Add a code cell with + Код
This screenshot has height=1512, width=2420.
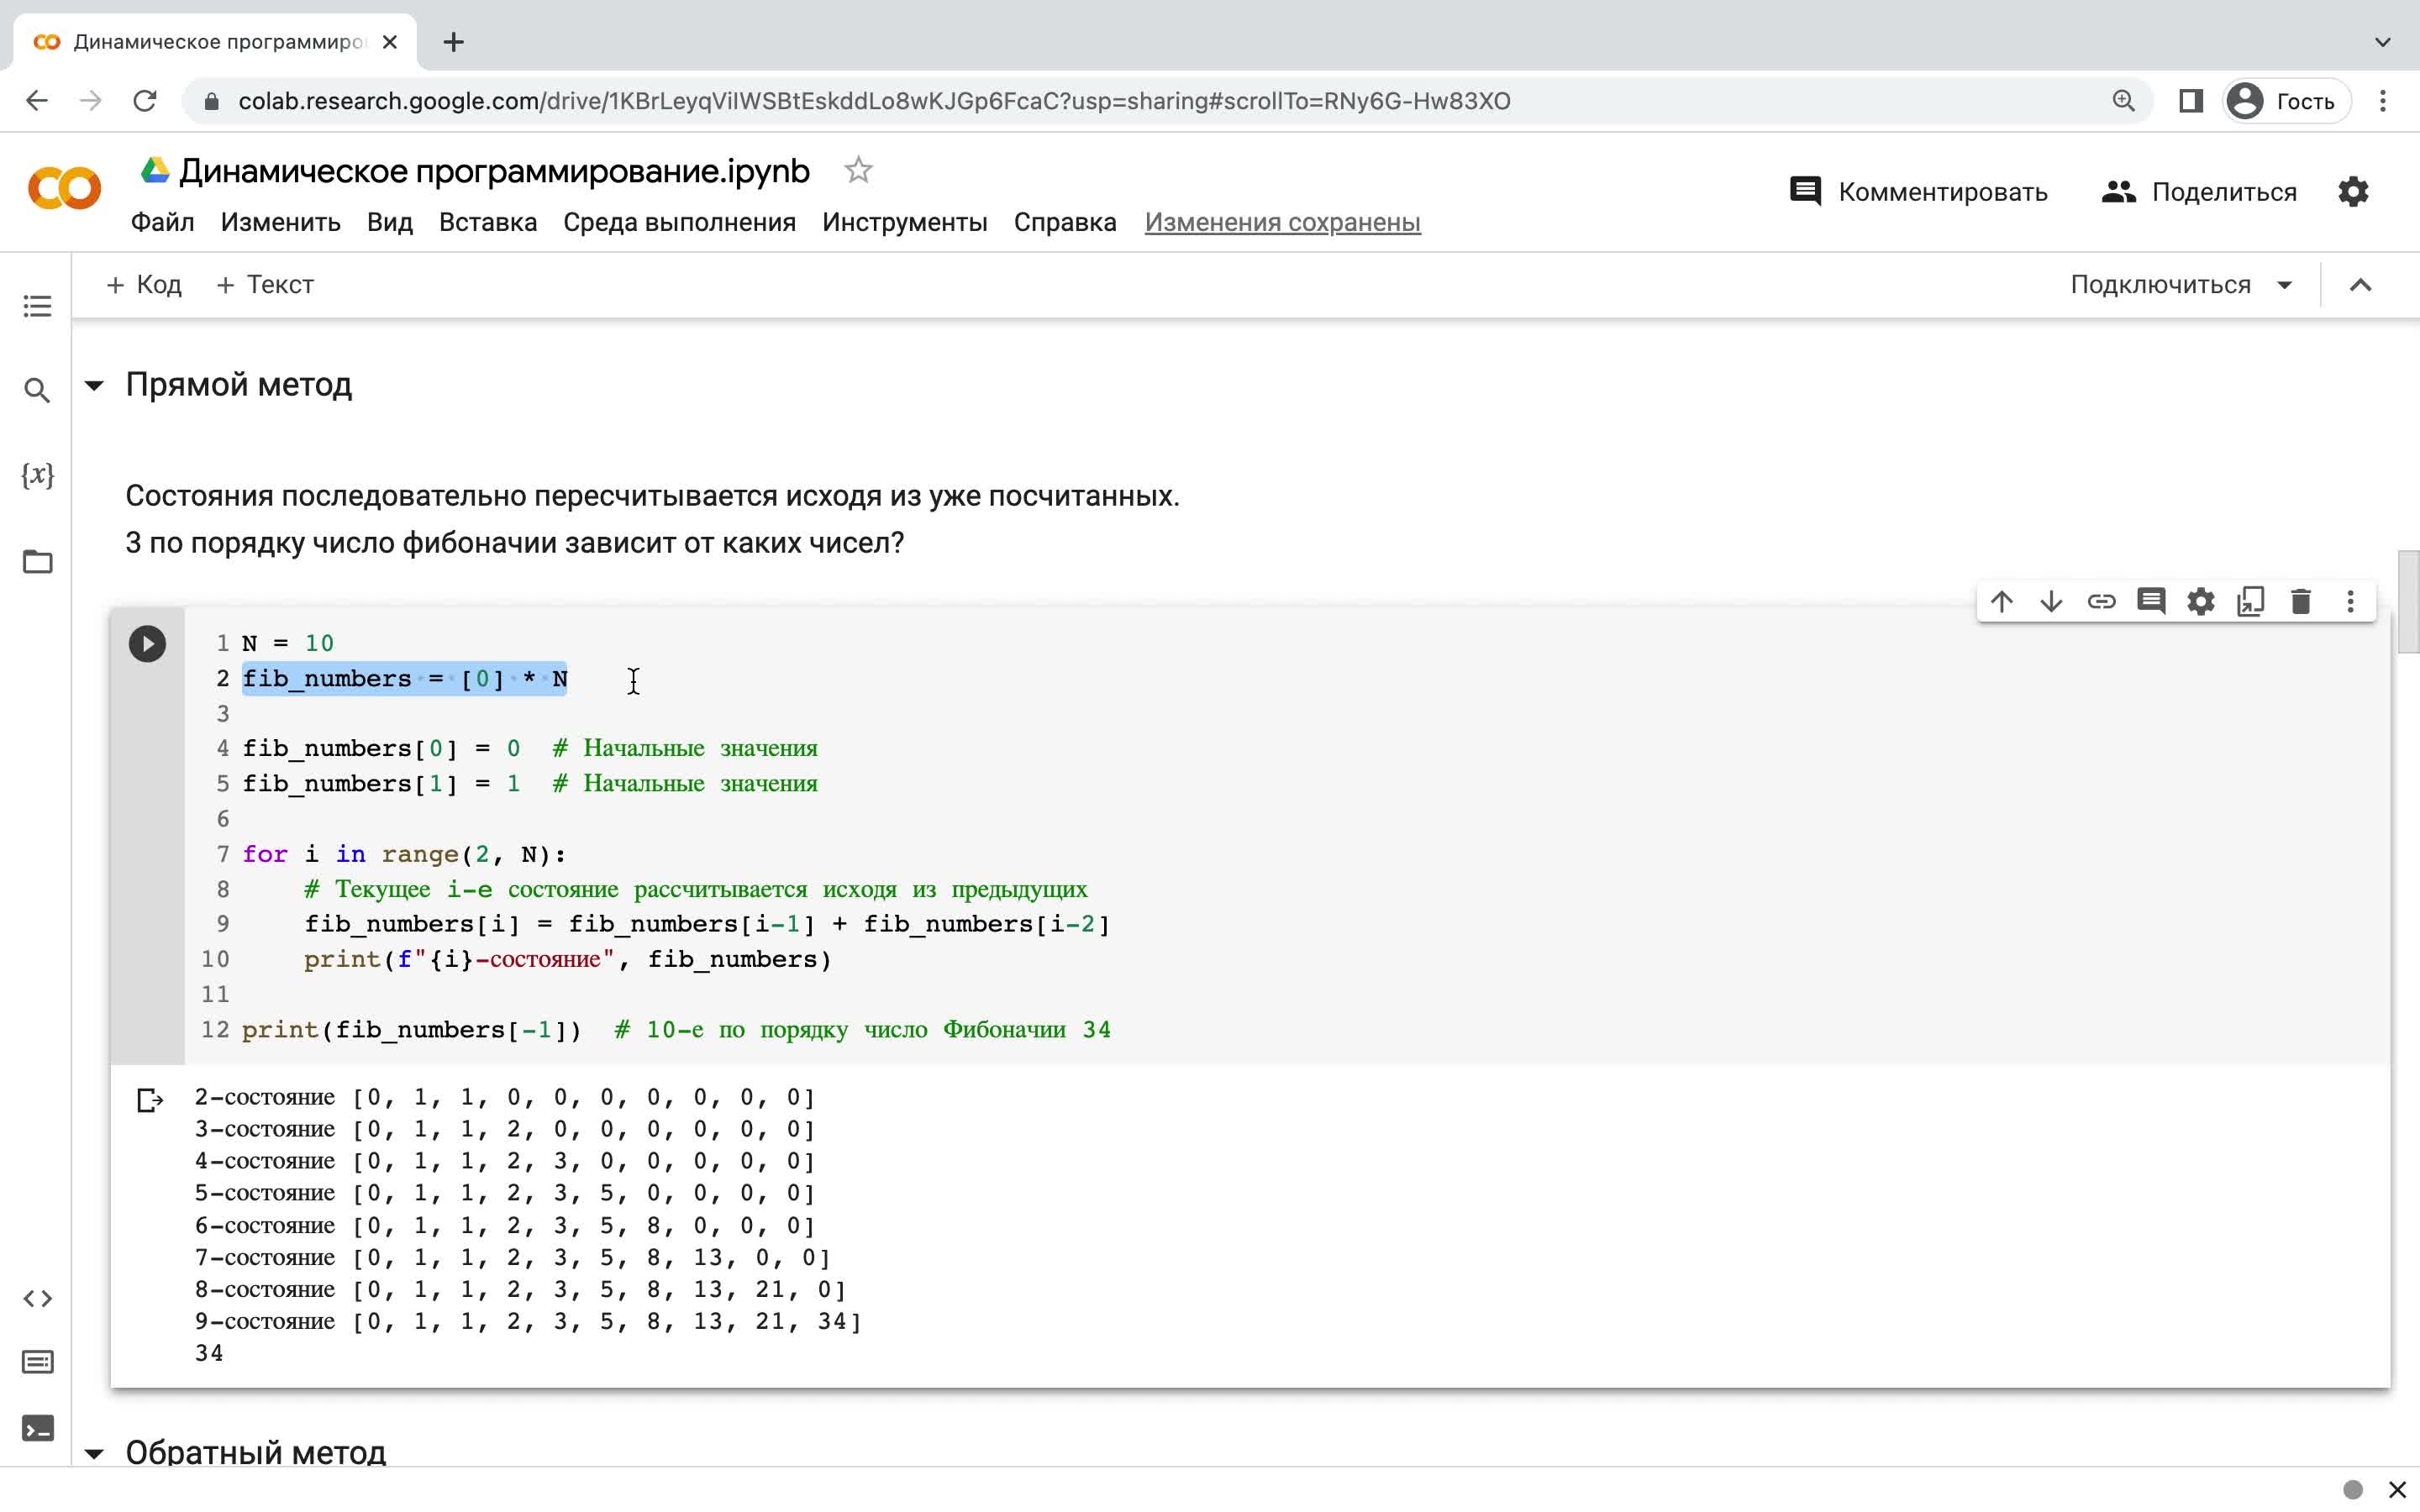(x=144, y=285)
